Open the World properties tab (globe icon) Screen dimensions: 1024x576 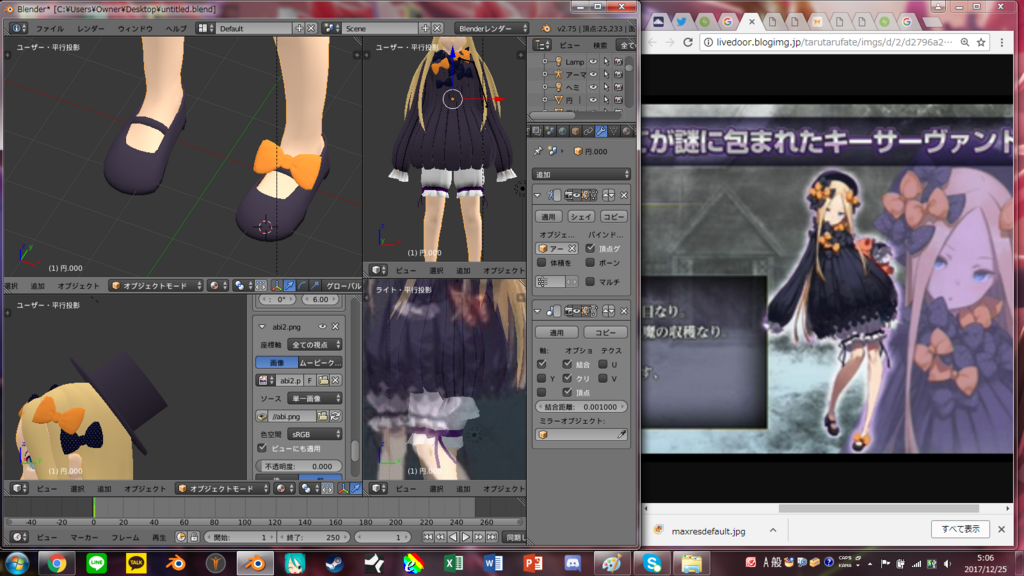click(562, 131)
